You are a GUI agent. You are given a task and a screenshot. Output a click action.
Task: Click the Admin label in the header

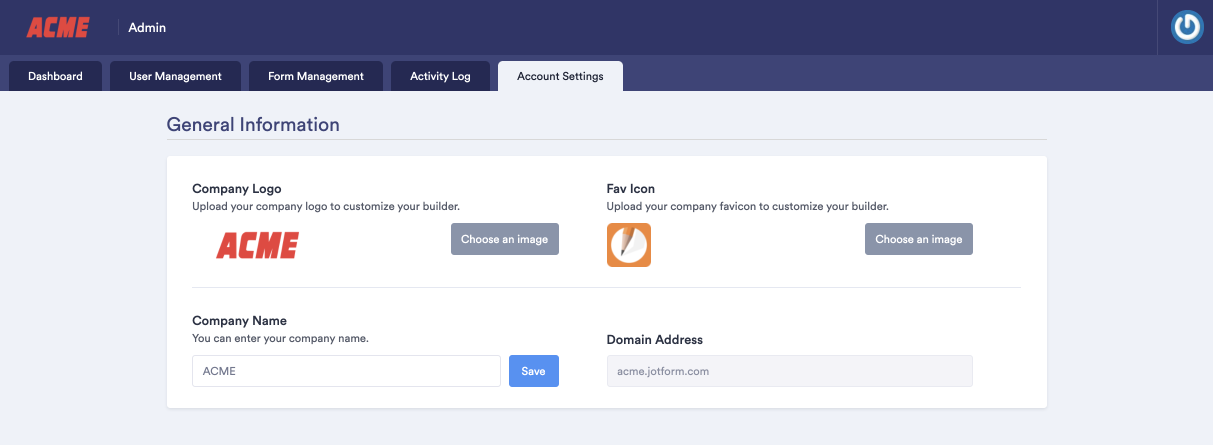point(147,28)
